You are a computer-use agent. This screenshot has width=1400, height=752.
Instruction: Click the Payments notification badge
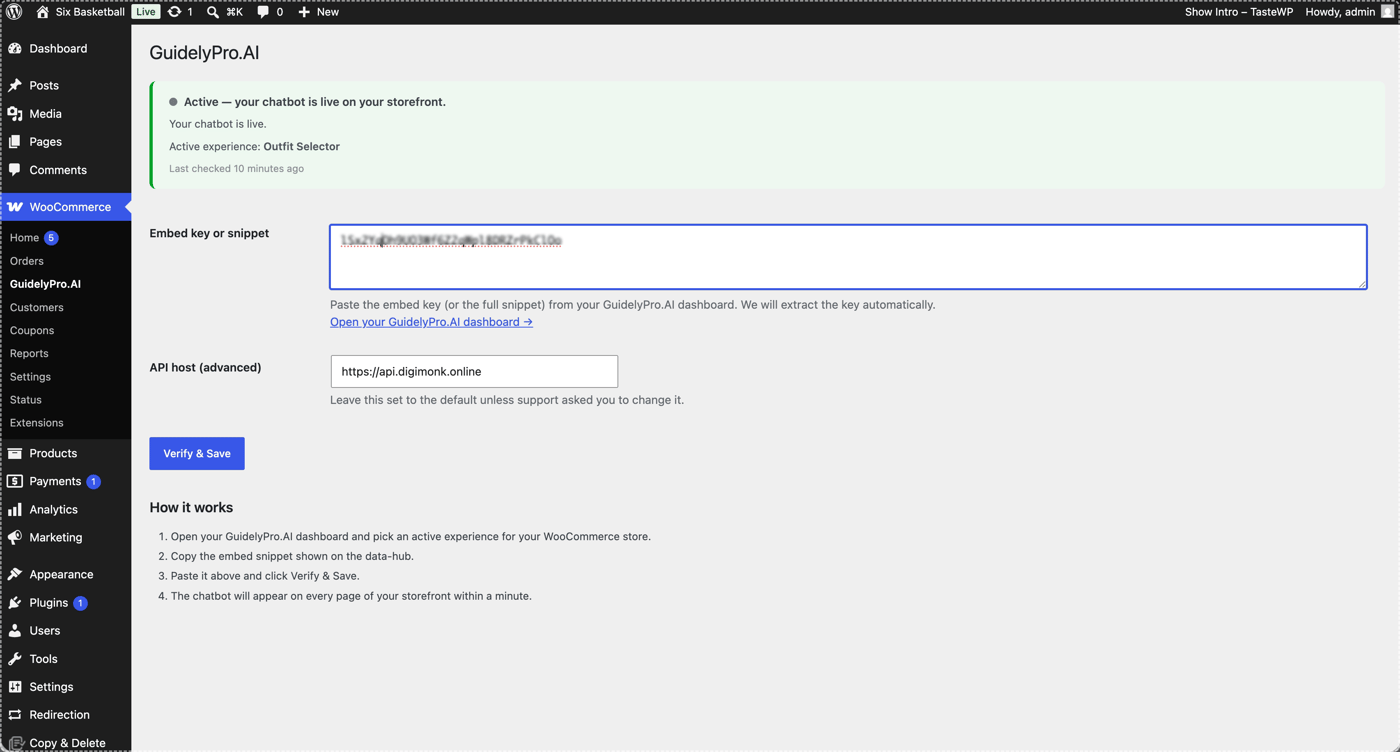point(93,481)
